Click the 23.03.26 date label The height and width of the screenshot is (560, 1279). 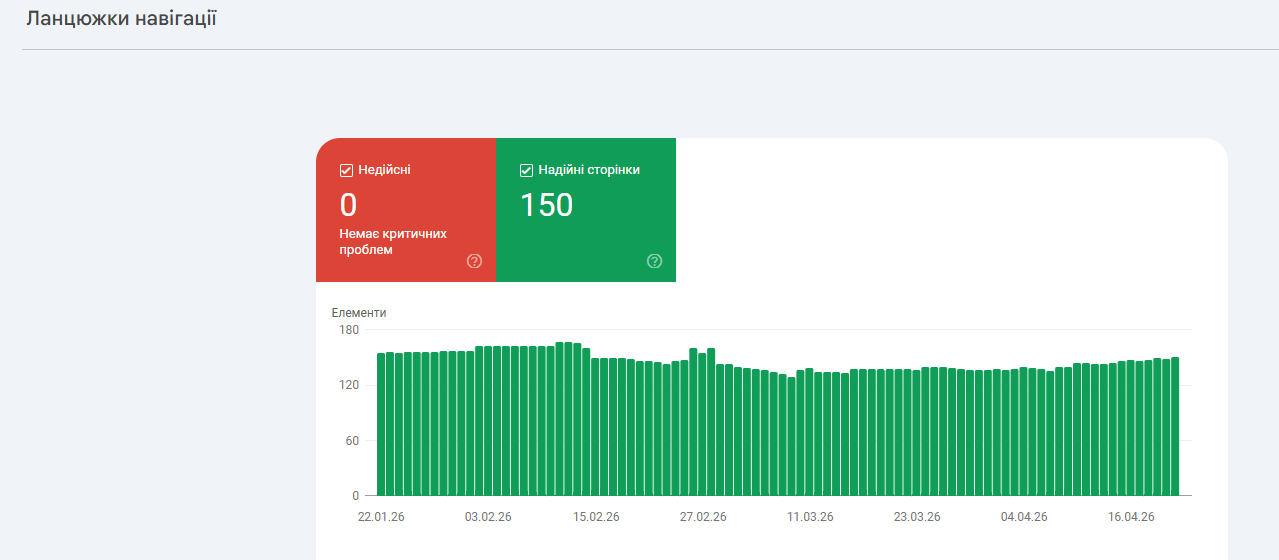click(x=917, y=517)
